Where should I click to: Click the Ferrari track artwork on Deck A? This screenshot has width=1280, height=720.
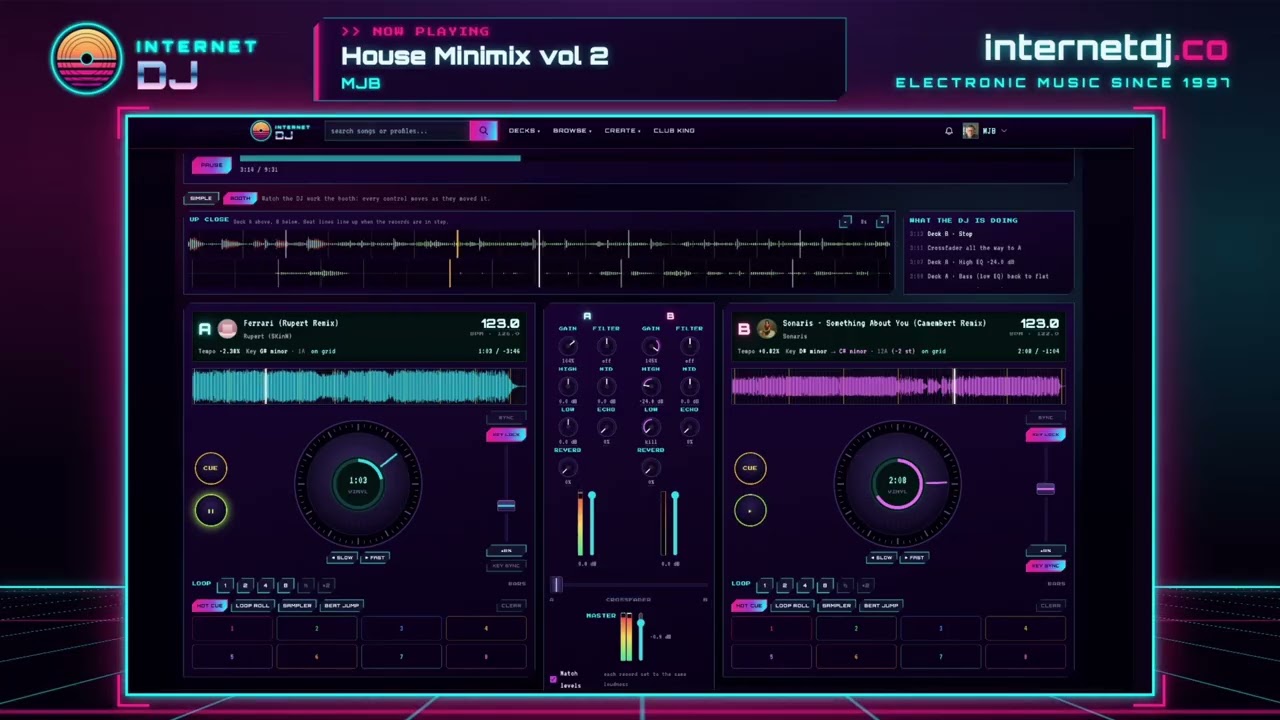(227, 328)
